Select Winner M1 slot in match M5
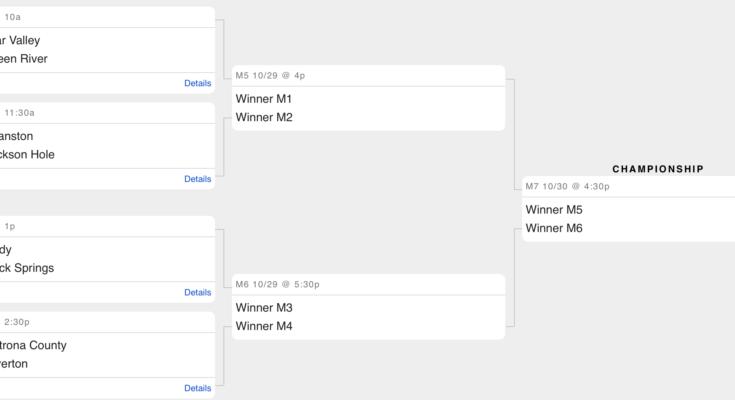The width and height of the screenshot is (735, 400). (x=264, y=99)
